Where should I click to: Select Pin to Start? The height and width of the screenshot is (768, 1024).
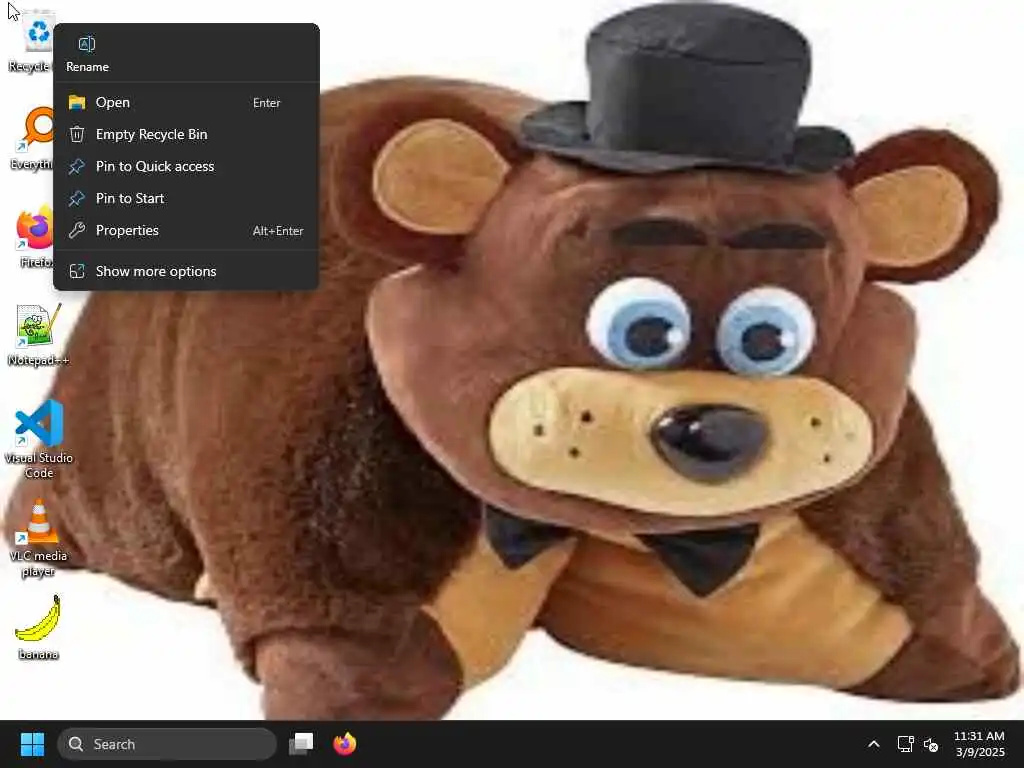coord(186,199)
